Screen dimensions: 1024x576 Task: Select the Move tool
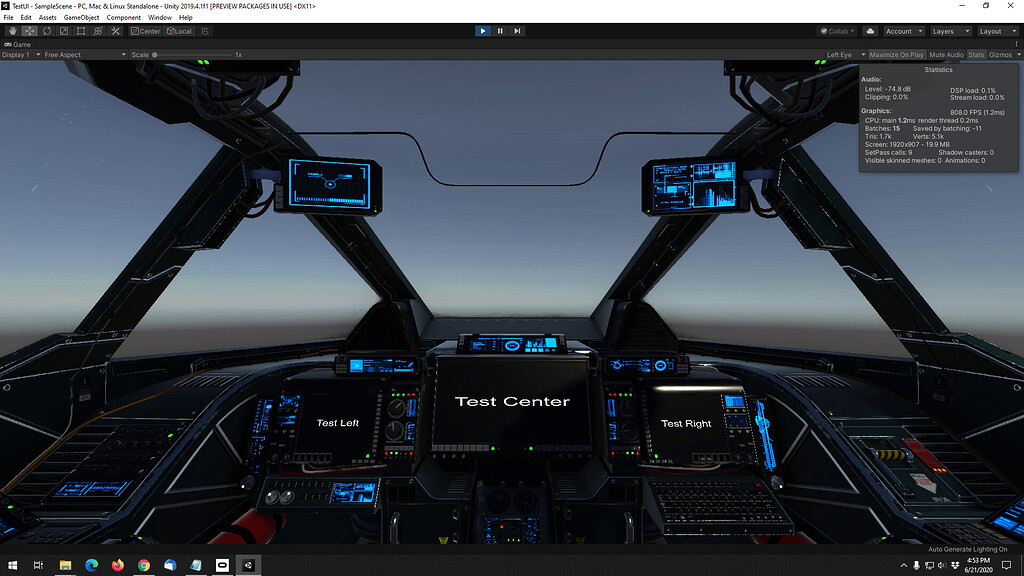(x=29, y=31)
